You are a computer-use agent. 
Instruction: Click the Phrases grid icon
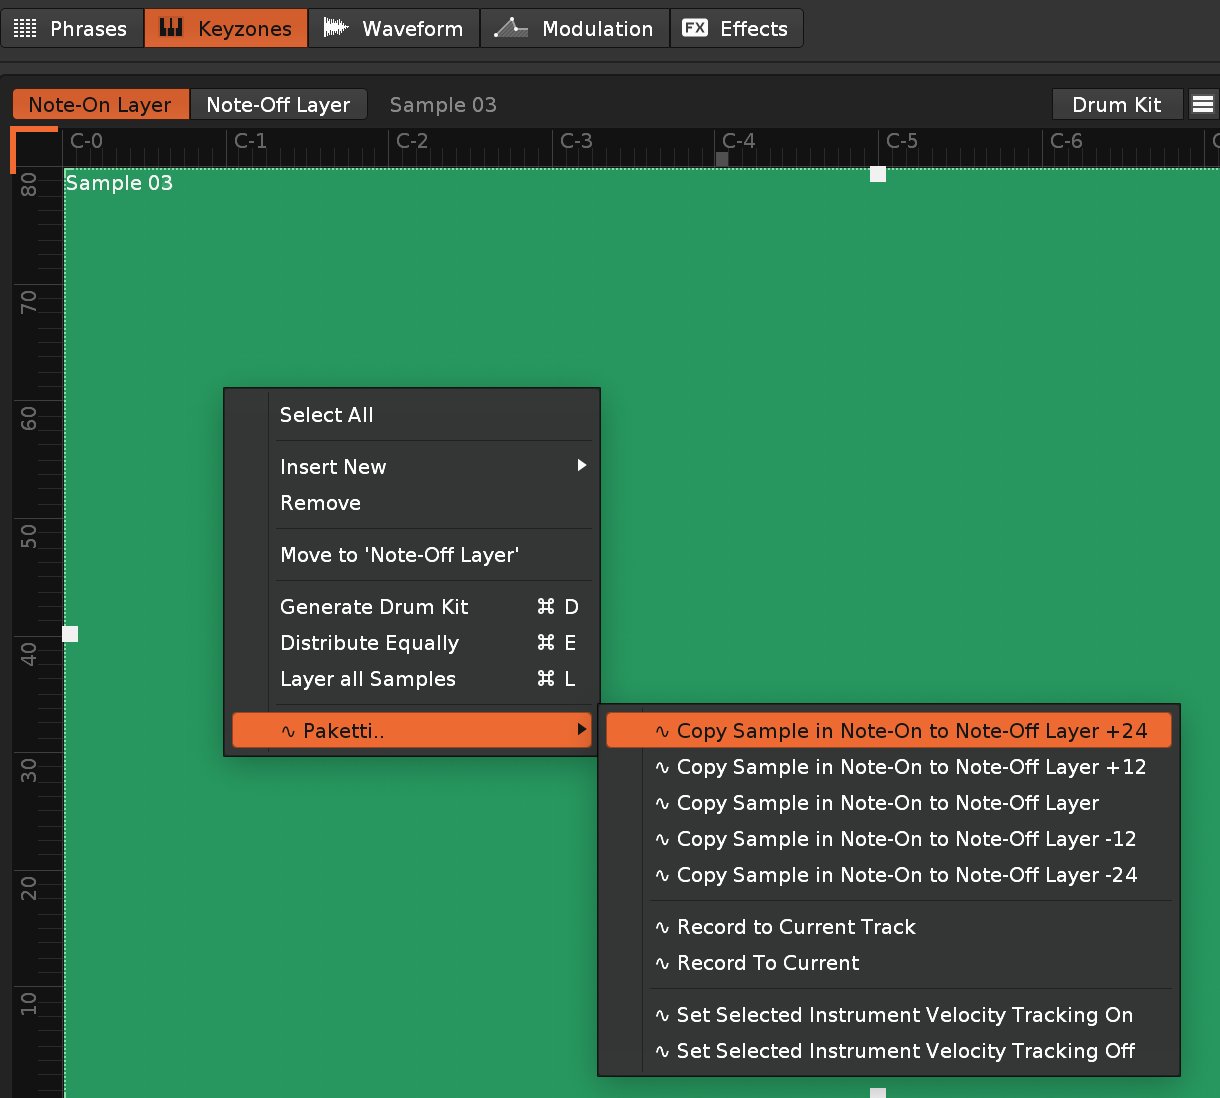tap(25, 28)
